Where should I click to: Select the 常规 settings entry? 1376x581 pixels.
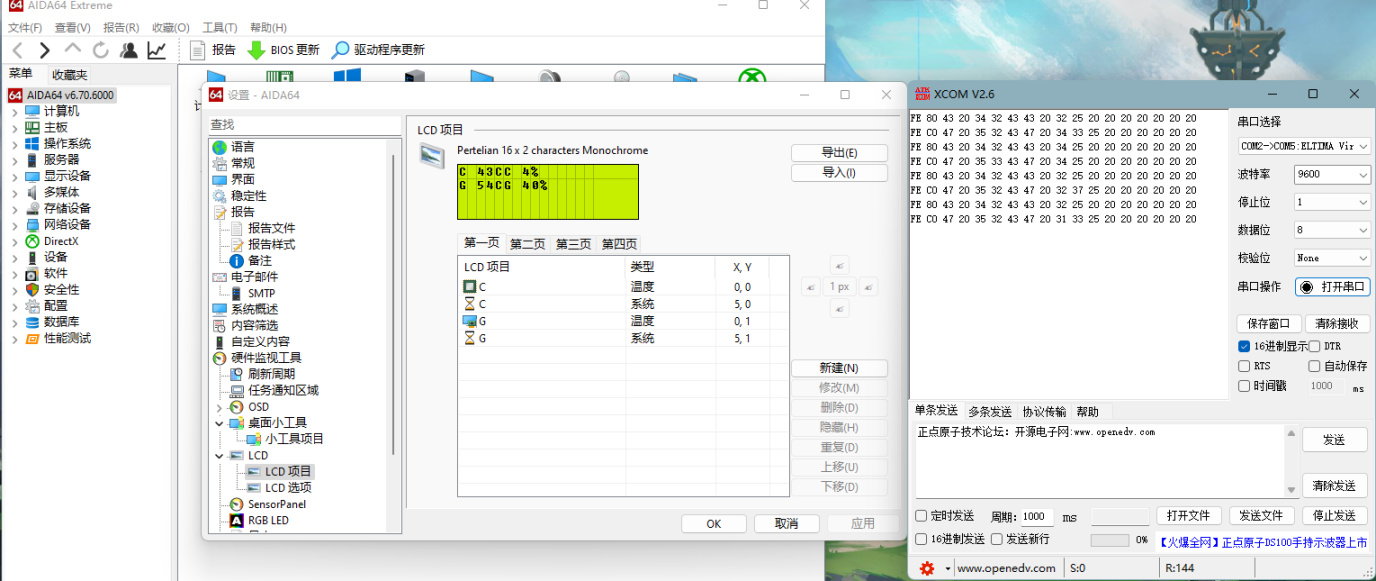pos(242,163)
